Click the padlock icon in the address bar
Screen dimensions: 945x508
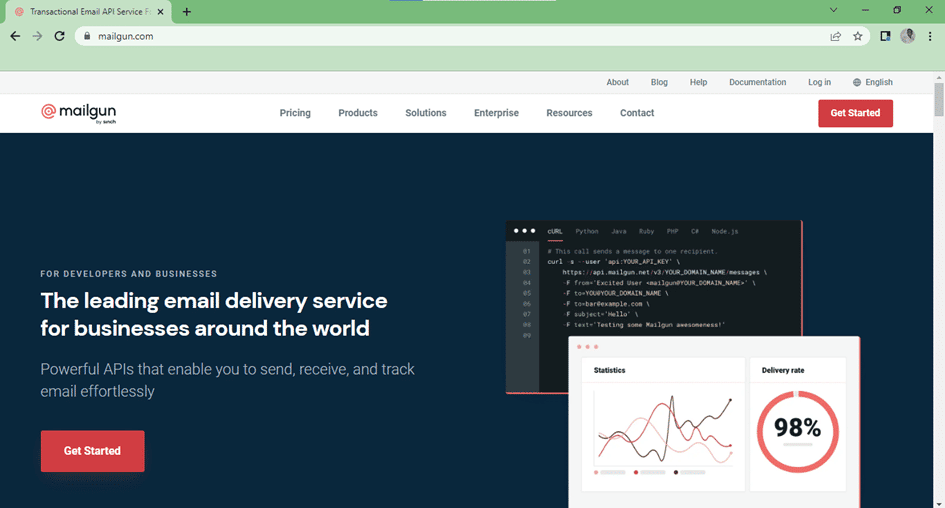coord(87,36)
